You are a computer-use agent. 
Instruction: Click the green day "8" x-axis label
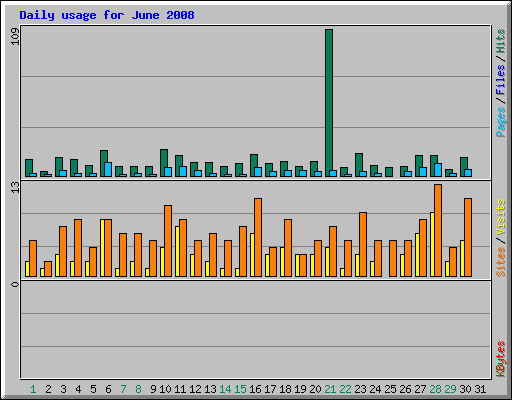tap(138, 389)
